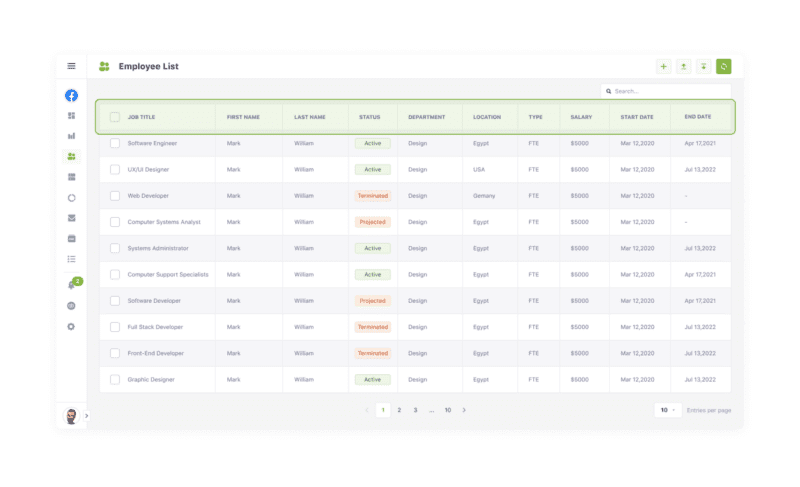Expand the sidebar using the avatar chevron
The image size is (800, 487).
[x=87, y=415]
